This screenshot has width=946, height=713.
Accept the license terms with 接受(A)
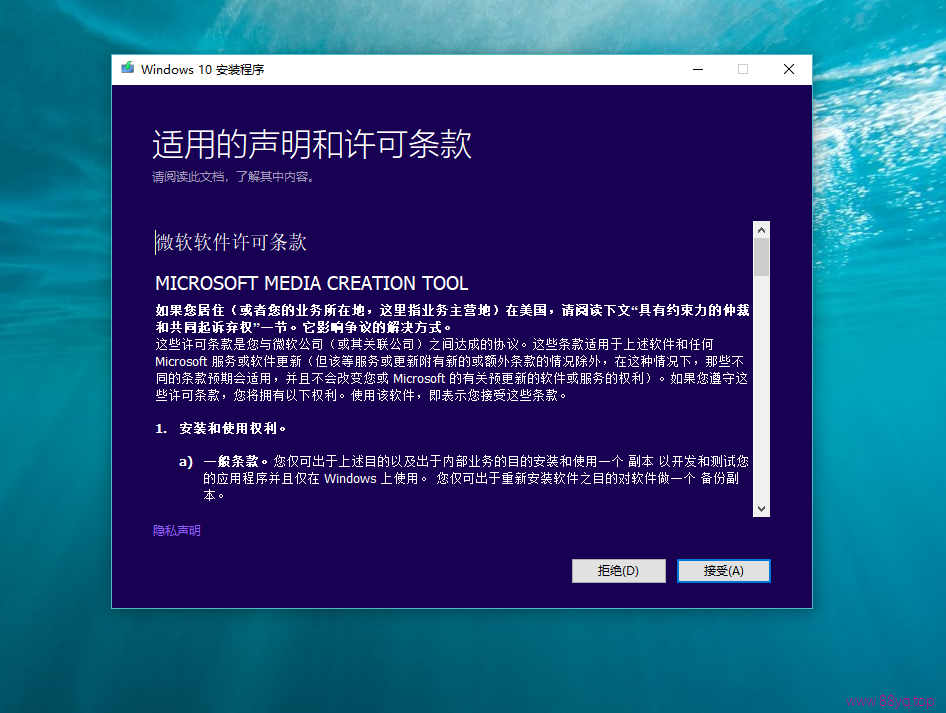[723, 571]
